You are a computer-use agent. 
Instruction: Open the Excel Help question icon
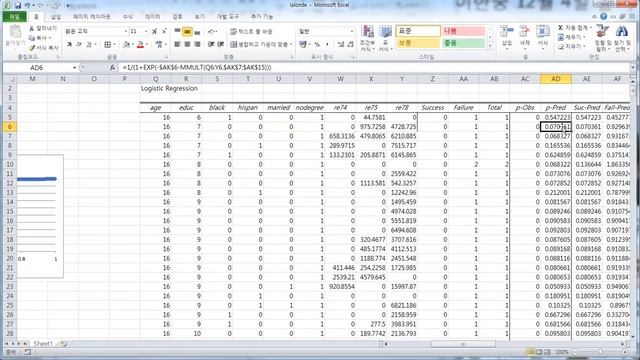click(604, 17)
